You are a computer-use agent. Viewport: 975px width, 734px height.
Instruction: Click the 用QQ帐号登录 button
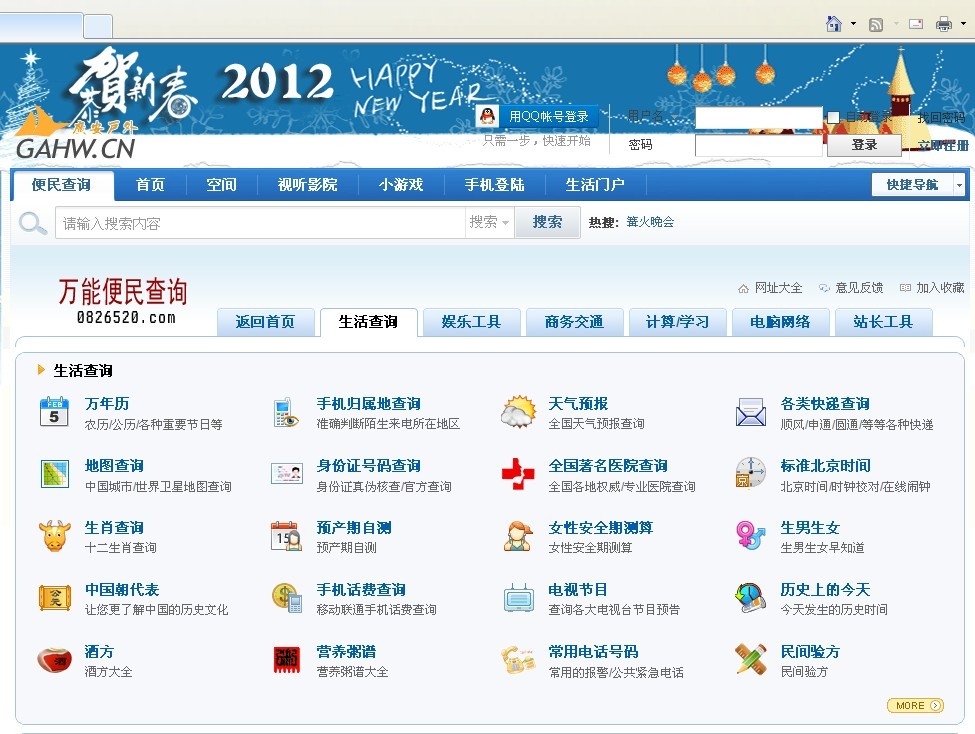pos(537,116)
